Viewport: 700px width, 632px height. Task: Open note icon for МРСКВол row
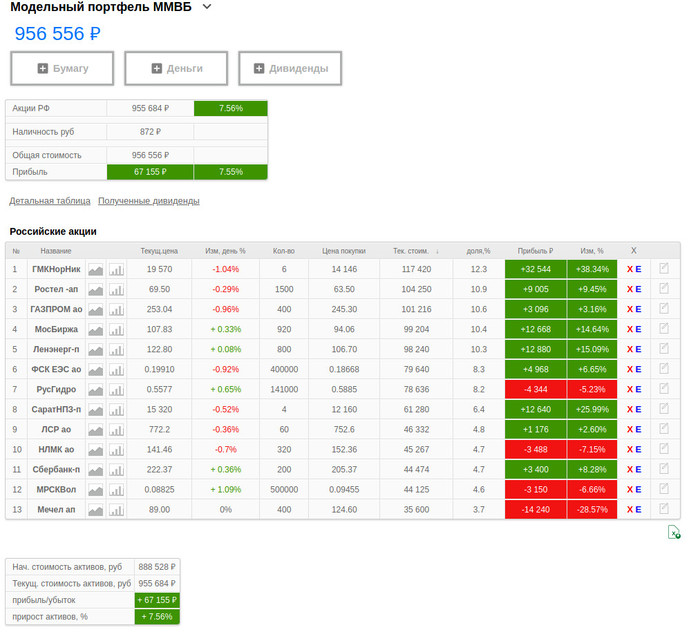[663, 488]
